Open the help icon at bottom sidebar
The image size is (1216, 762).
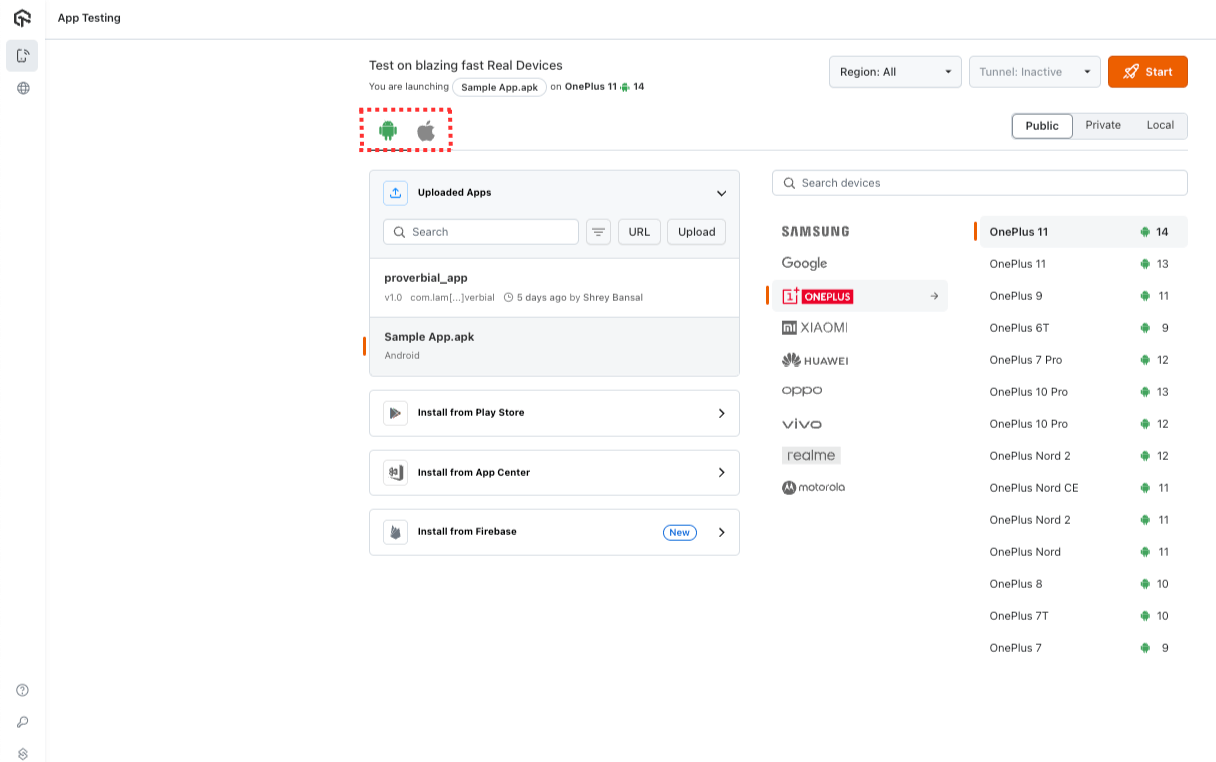coord(21,689)
